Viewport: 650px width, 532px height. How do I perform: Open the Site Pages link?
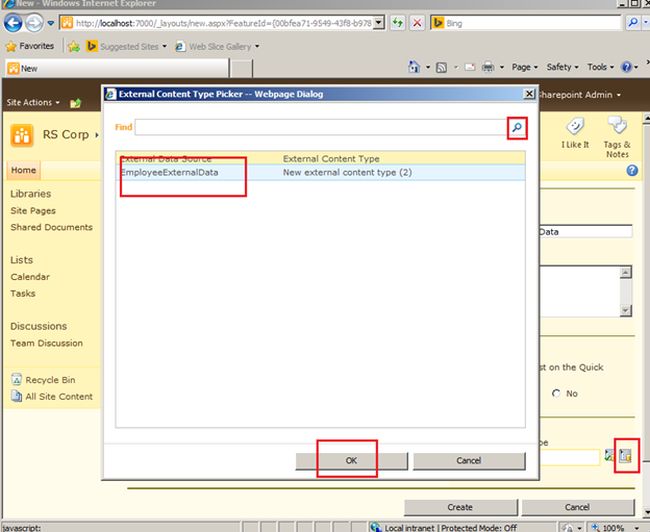[x=33, y=211]
